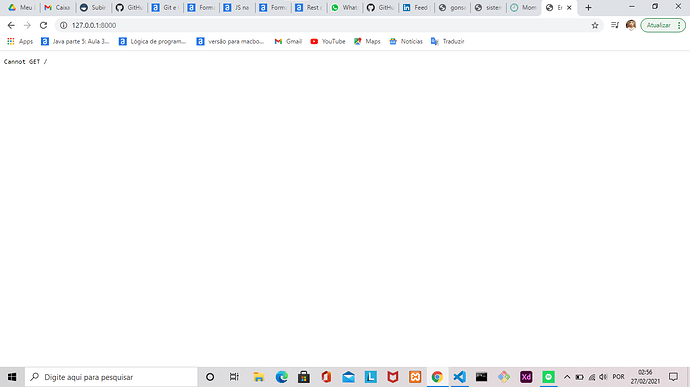
Task: Open the volume control in system tray
Action: (x=603, y=377)
